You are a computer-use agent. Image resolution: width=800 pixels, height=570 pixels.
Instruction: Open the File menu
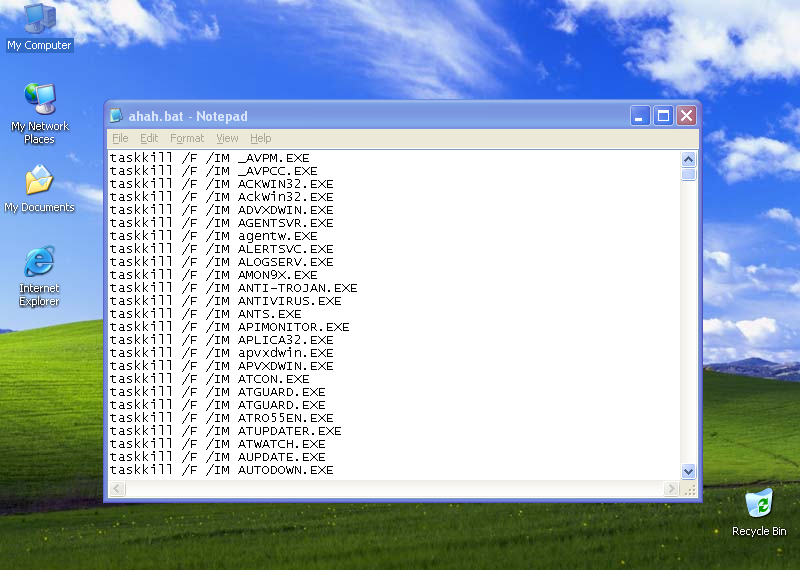point(120,138)
